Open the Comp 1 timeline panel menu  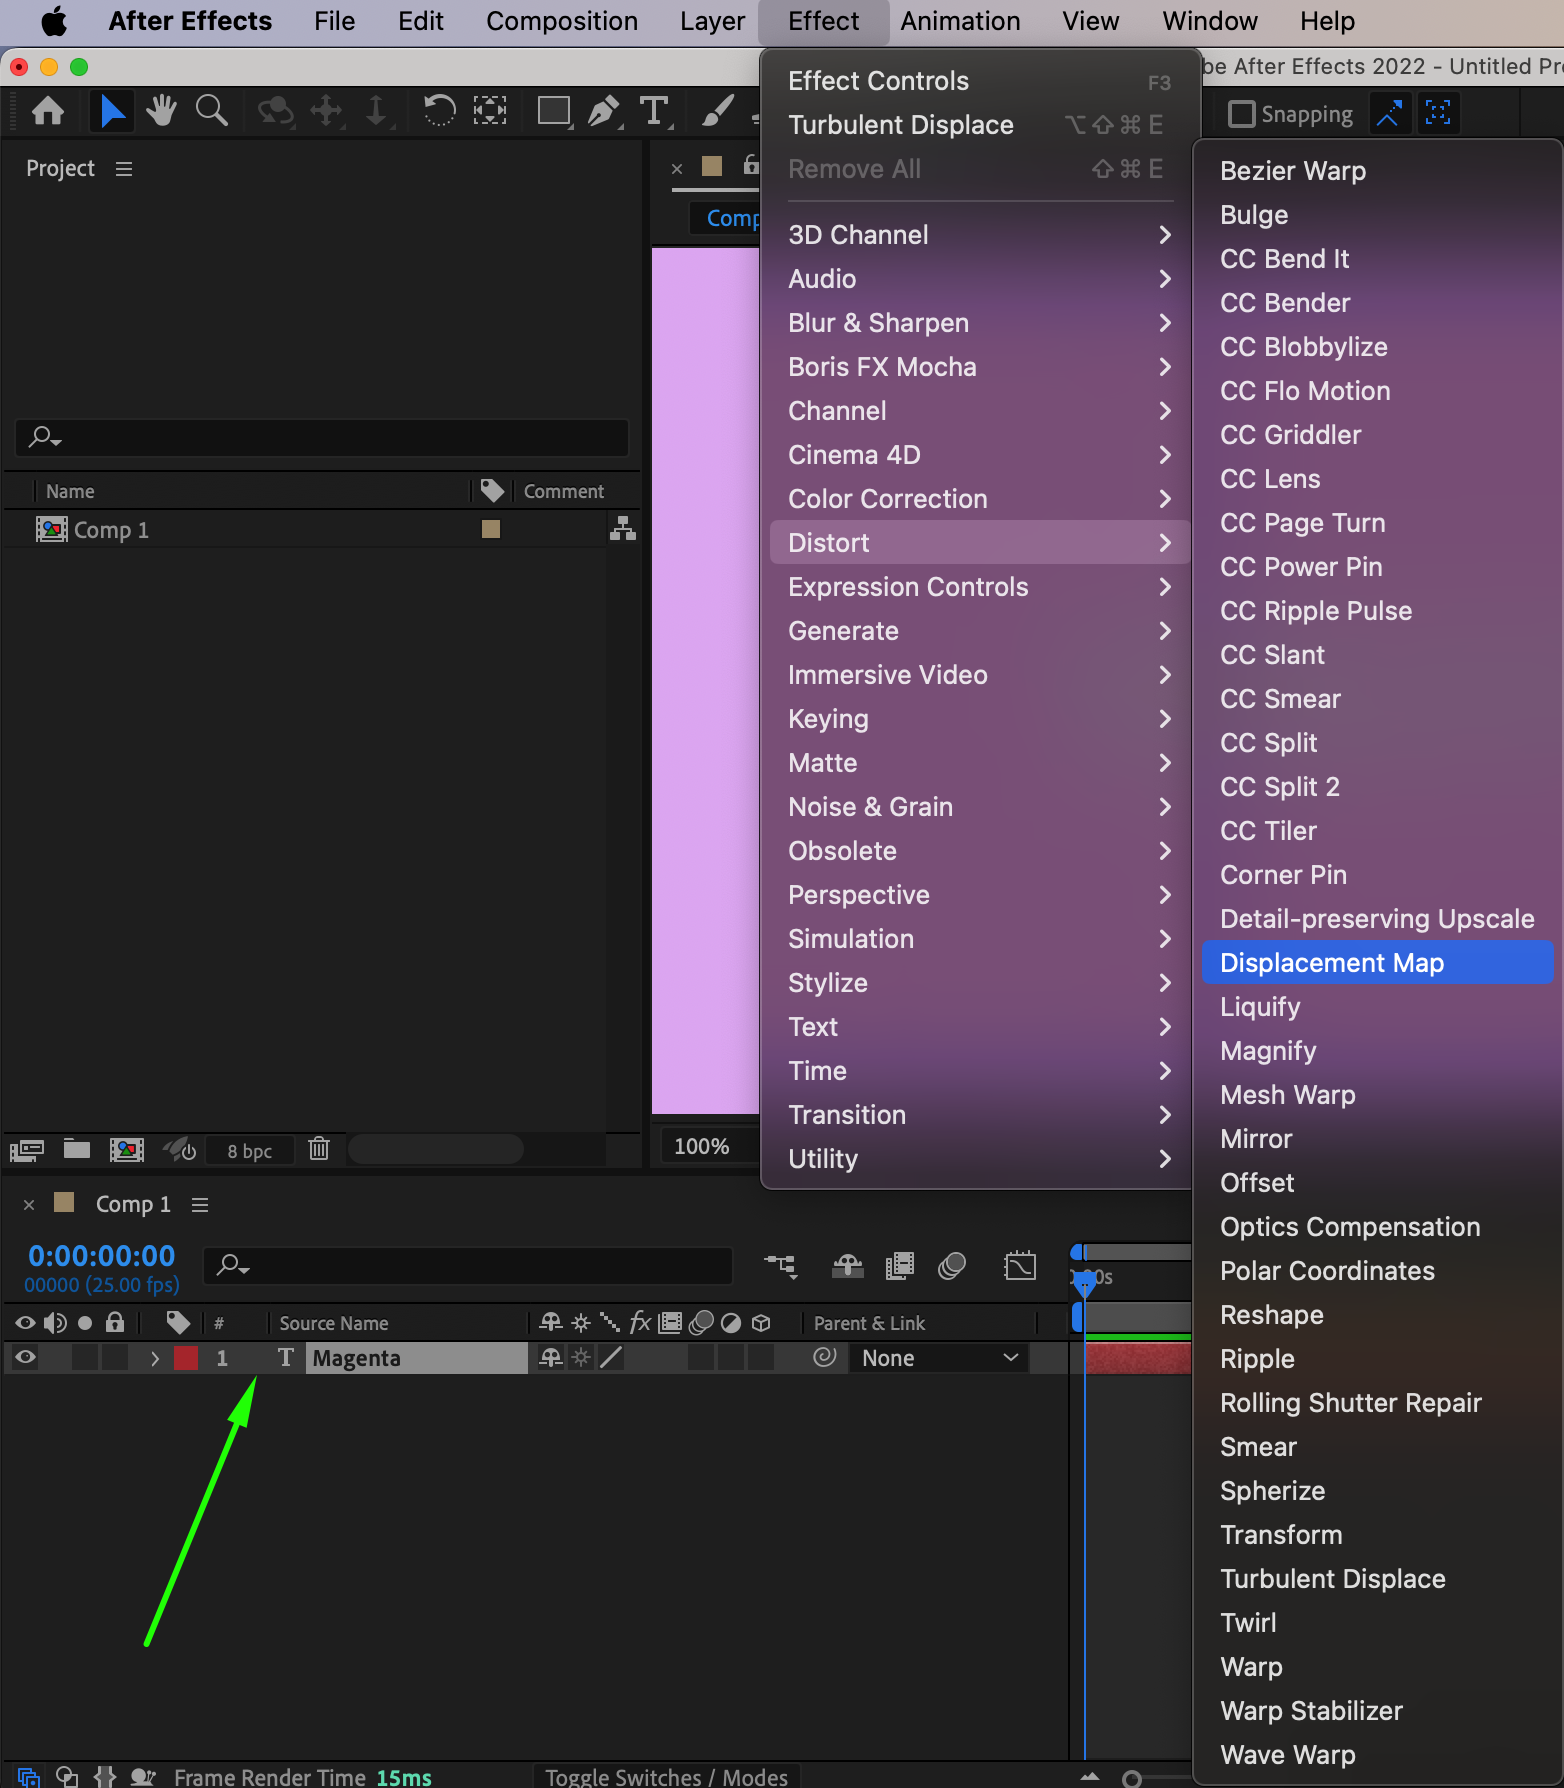[200, 1205]
